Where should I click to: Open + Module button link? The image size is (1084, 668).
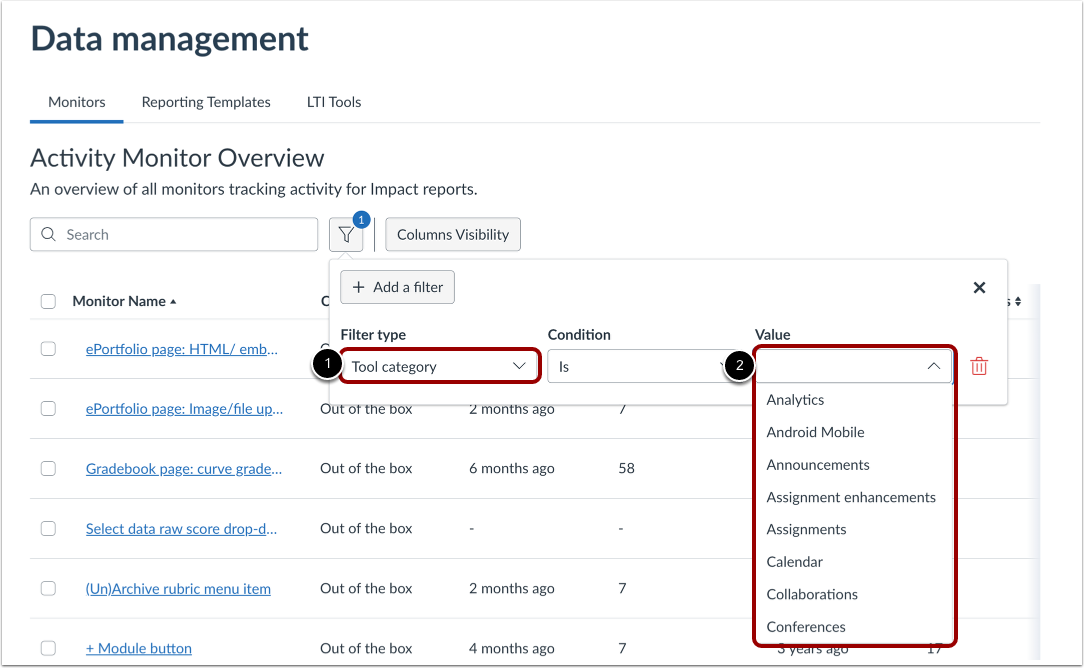(x=139, y=649)
